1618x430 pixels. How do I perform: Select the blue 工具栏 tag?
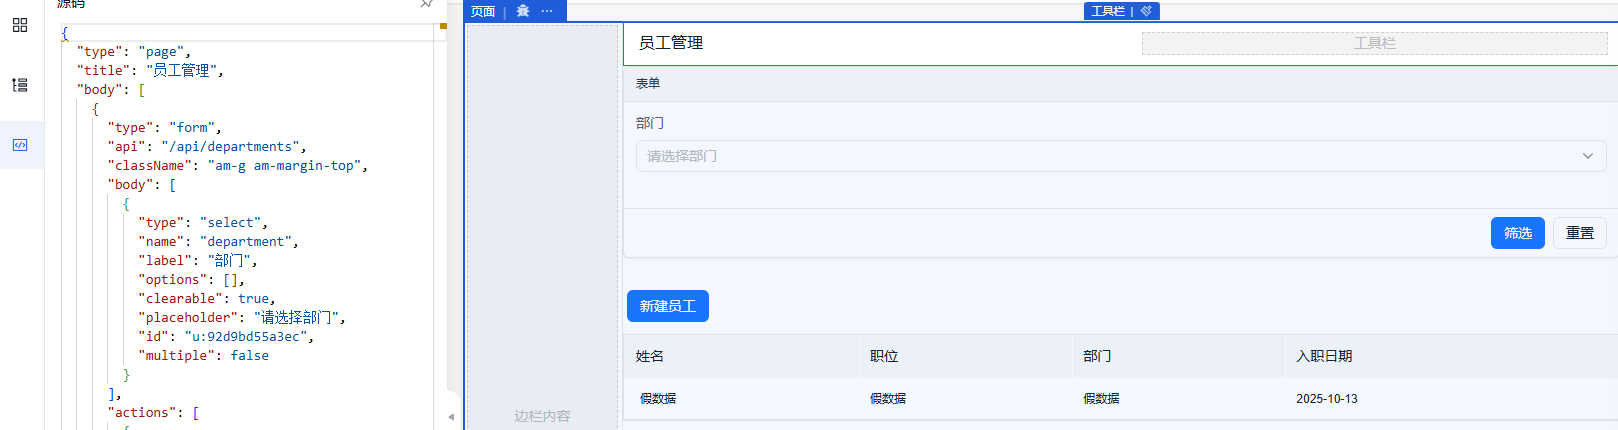pyautogui.click(x=1107, y=11)
